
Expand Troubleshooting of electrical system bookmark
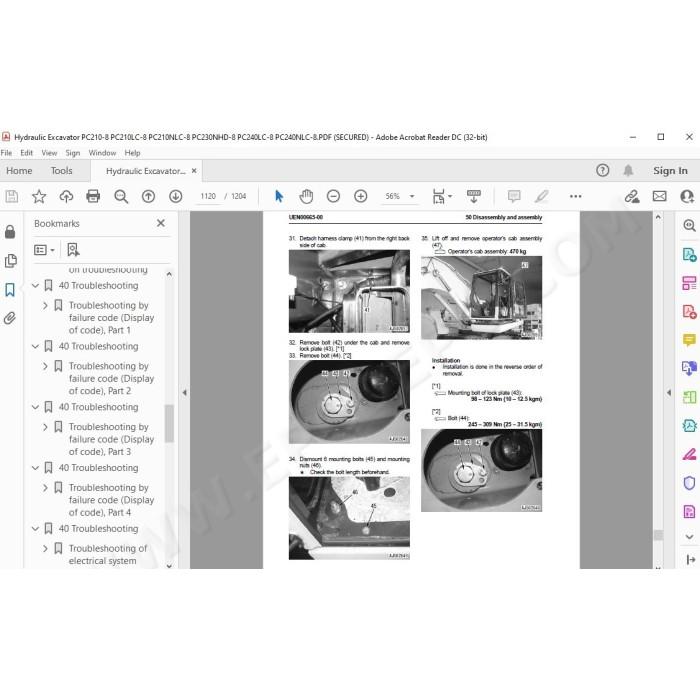click(x=45, y=548)
